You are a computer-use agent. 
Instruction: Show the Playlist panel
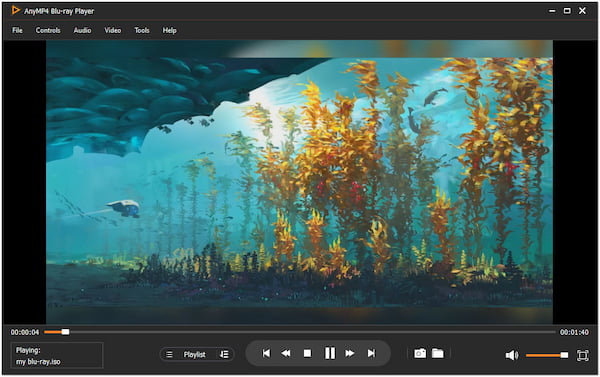[x=194, y=355]
